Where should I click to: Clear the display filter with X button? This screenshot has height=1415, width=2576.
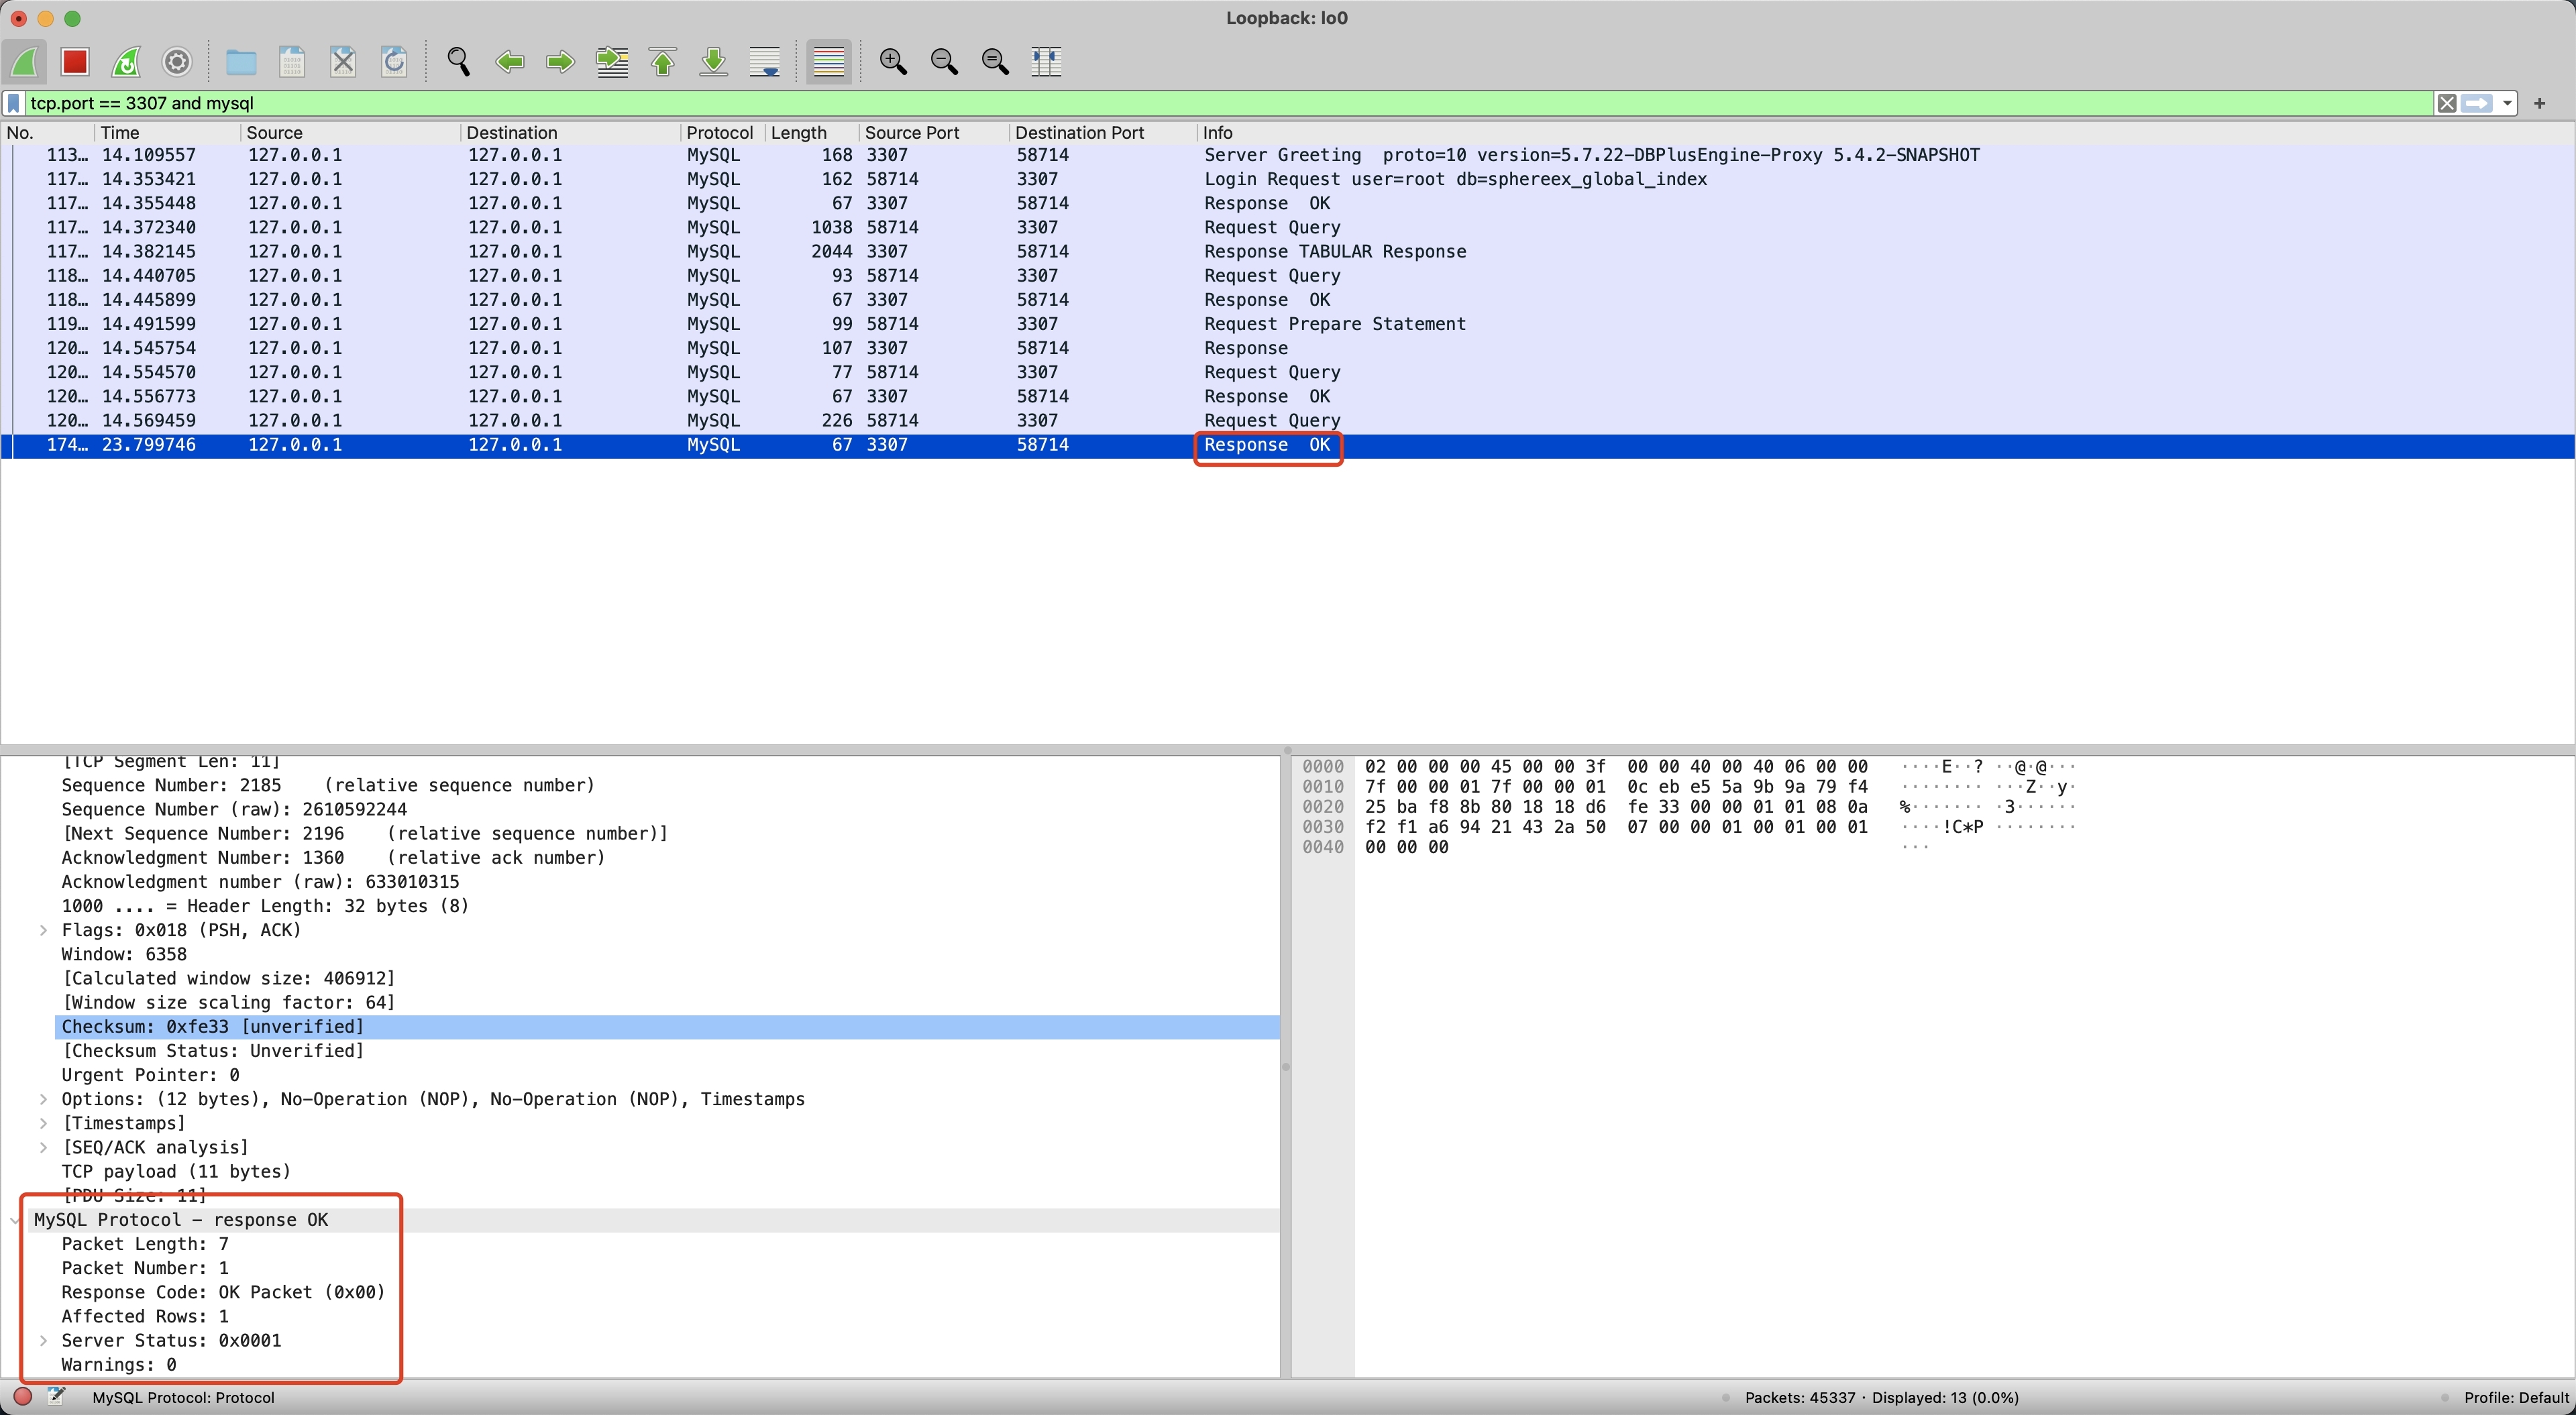tap(2446, 103)
